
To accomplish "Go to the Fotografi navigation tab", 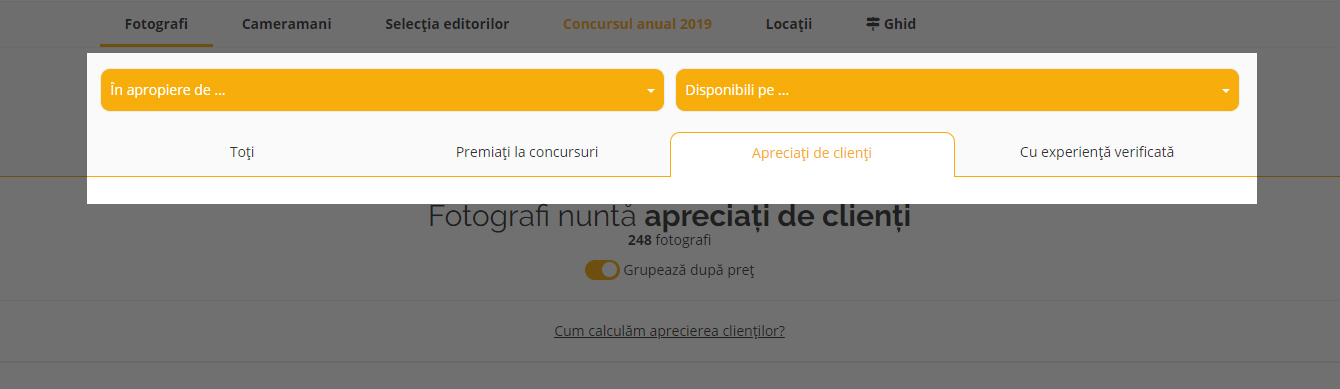I will coord(156,24).
